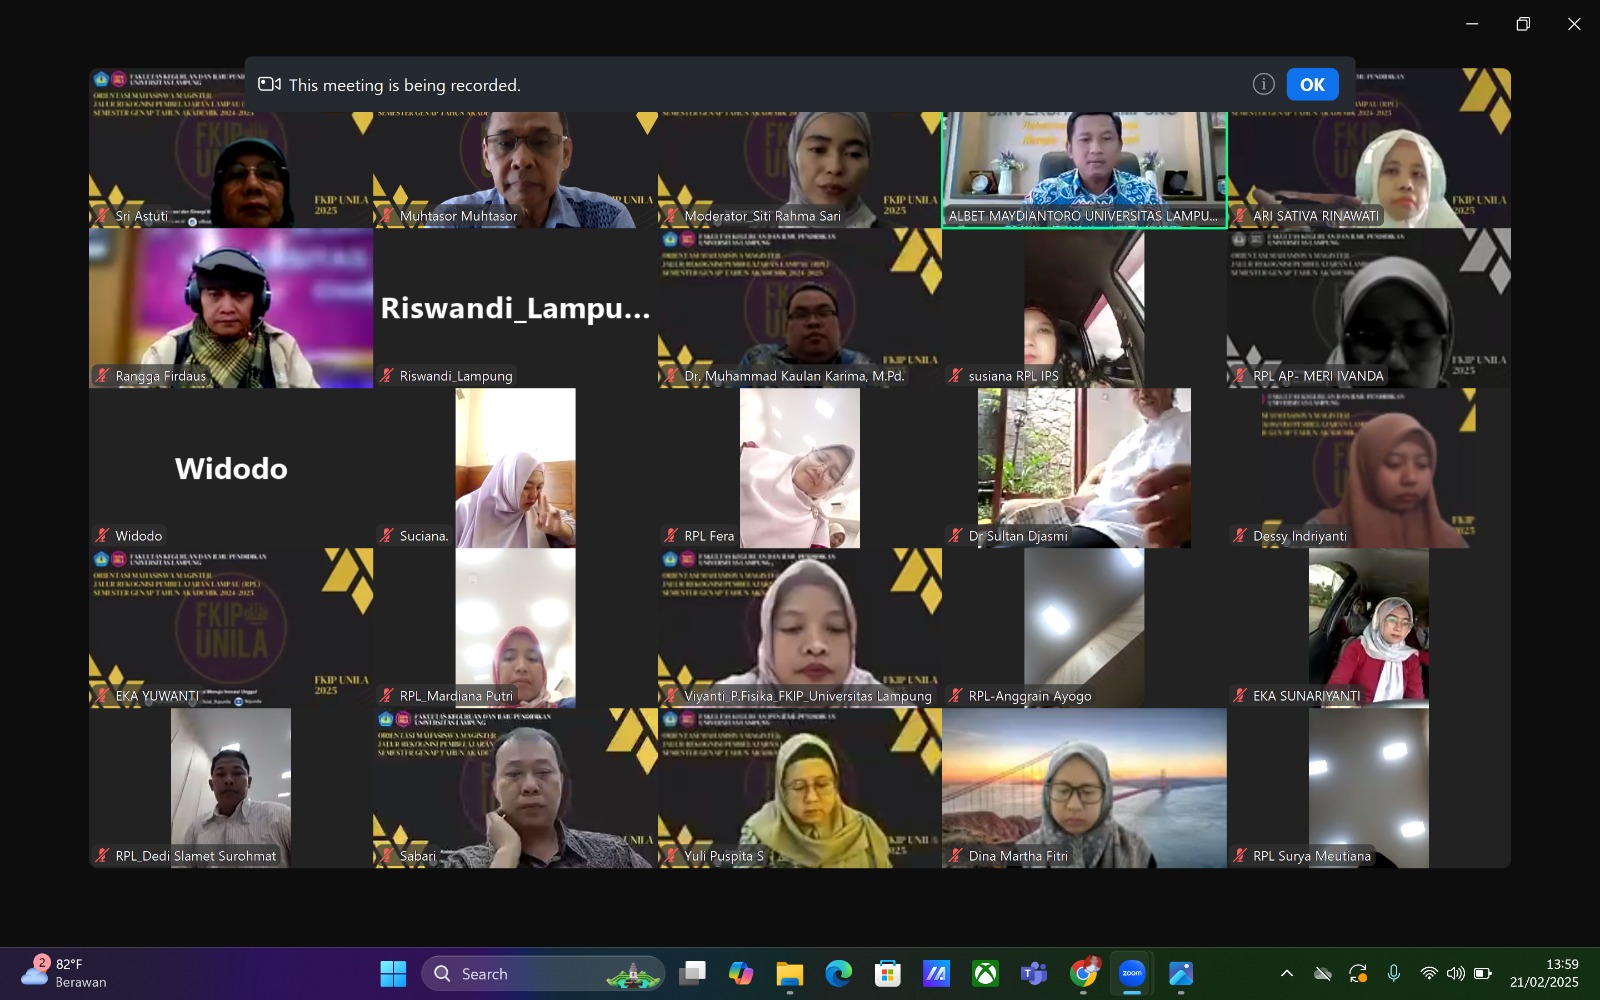Open Task View on the taskbar
1600x1000 pixels.
tap(691, 973)
